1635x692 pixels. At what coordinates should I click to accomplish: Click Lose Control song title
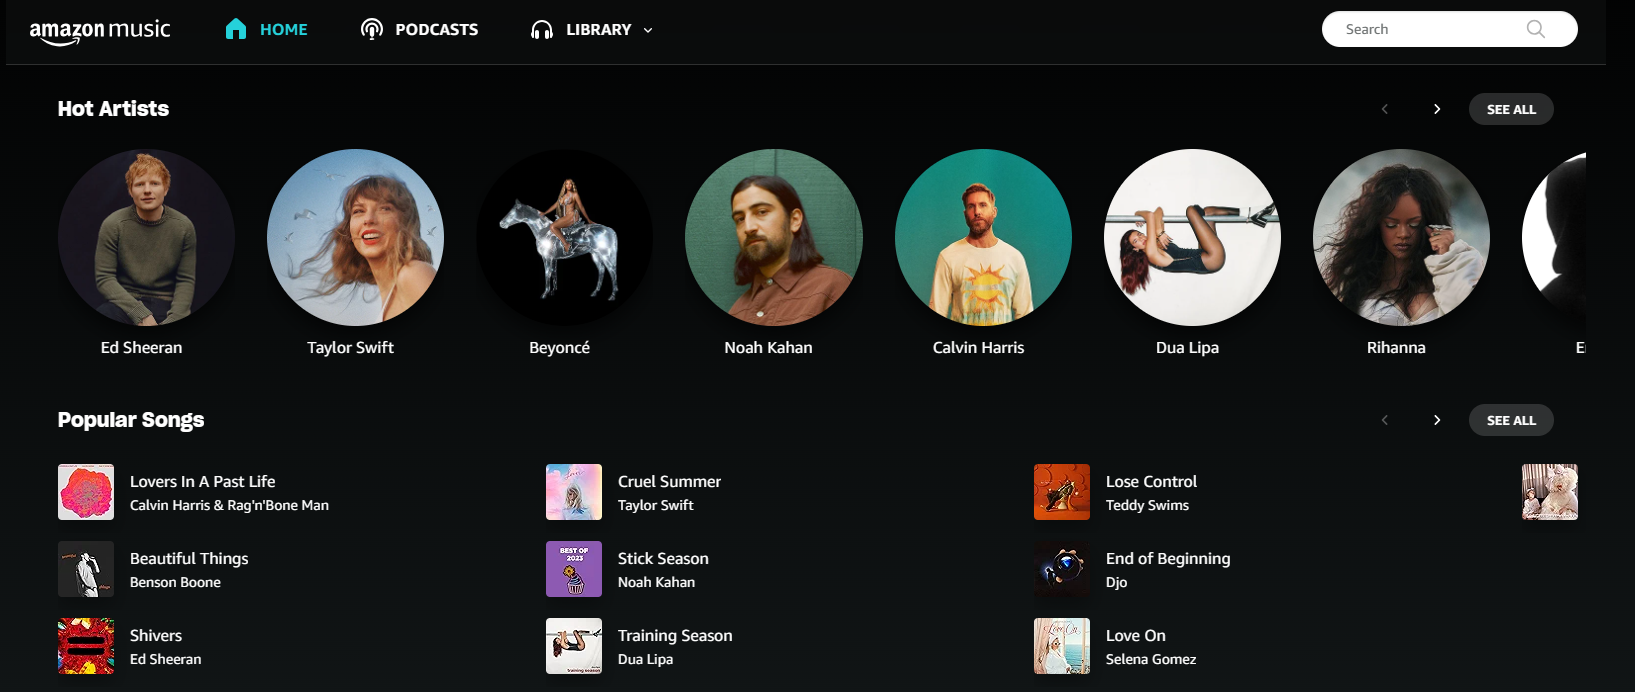(x=1151, y=481)
